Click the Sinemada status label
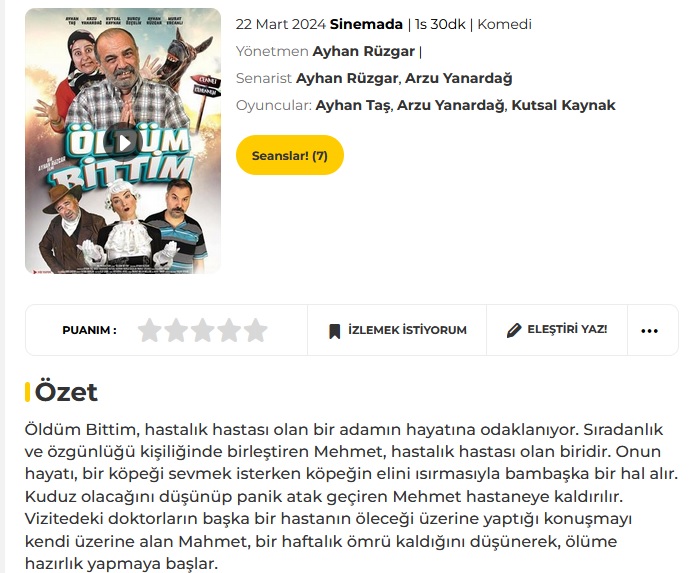This screenshot has width=700, height=573. point(366,24)
